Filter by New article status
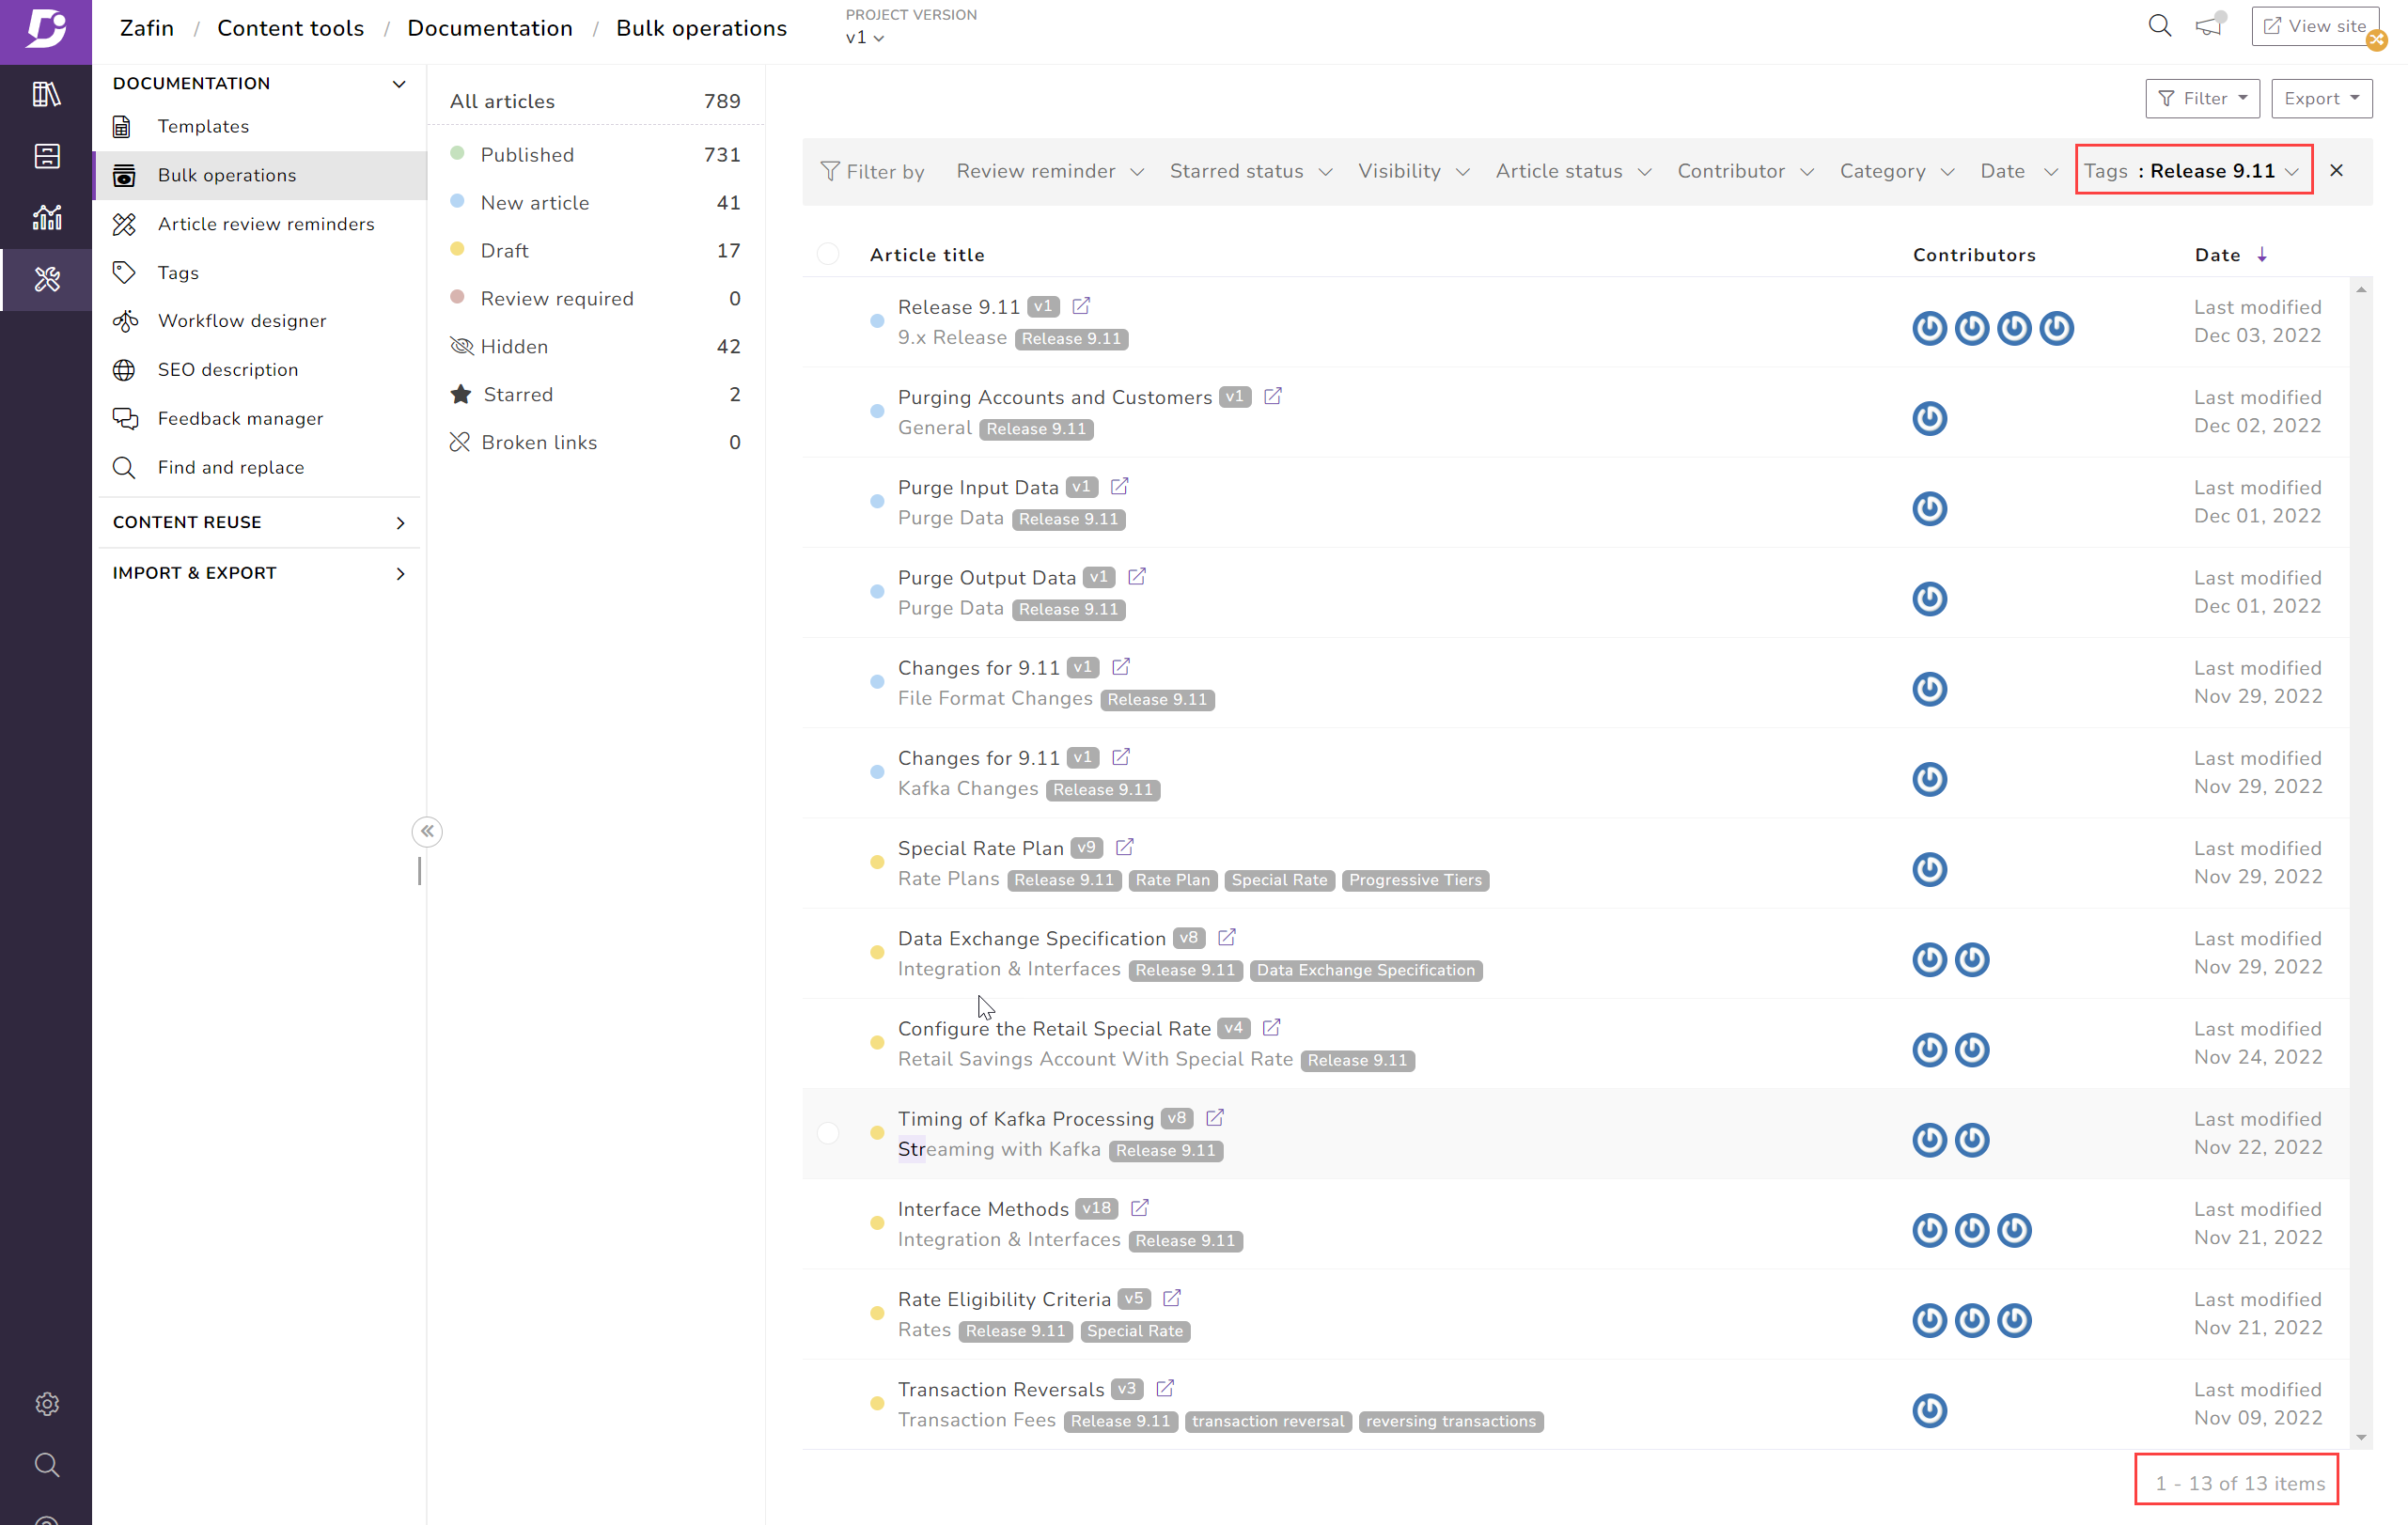The width and height of the screenshot is (2408, 1525). [x=595, y=202]
